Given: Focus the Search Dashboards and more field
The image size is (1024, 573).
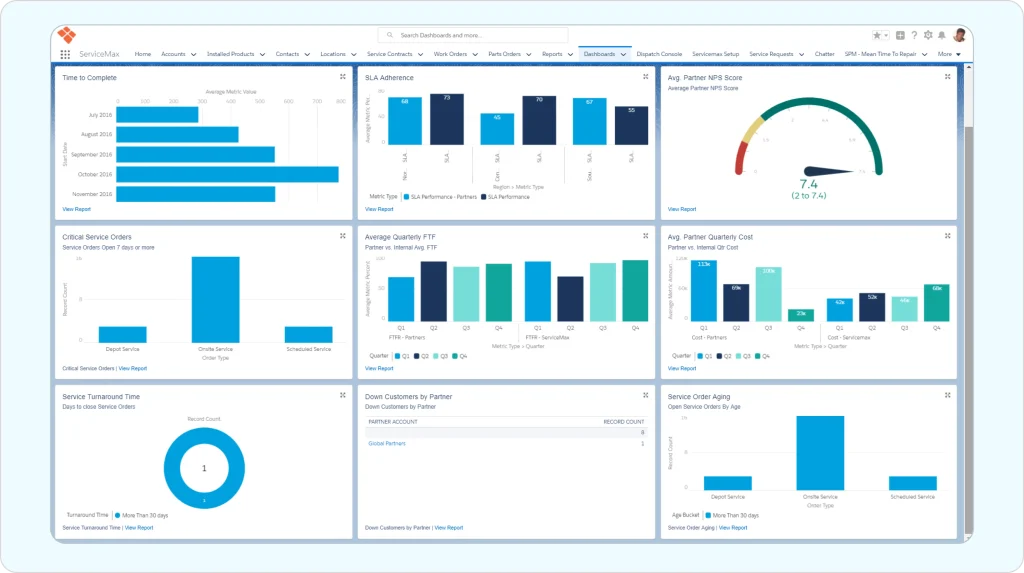Looking at the screenshot, I should tap(473, 35).
